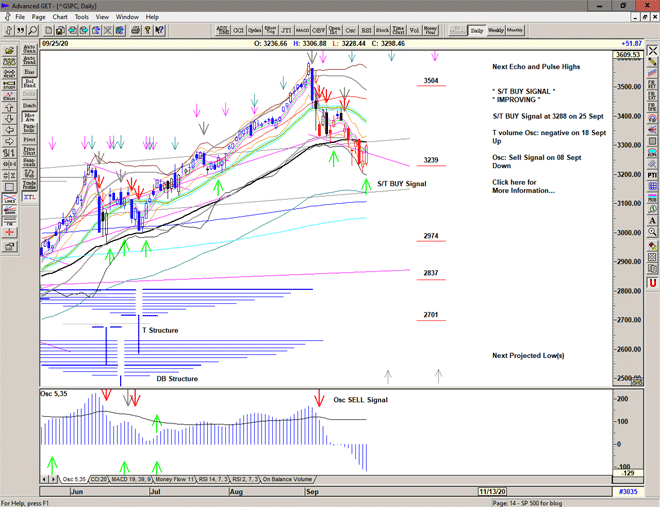The height and width of the screenshot is (507, 660).
Task: Click the magnifier search icon in top toolbar
Action: click(32, 30)
